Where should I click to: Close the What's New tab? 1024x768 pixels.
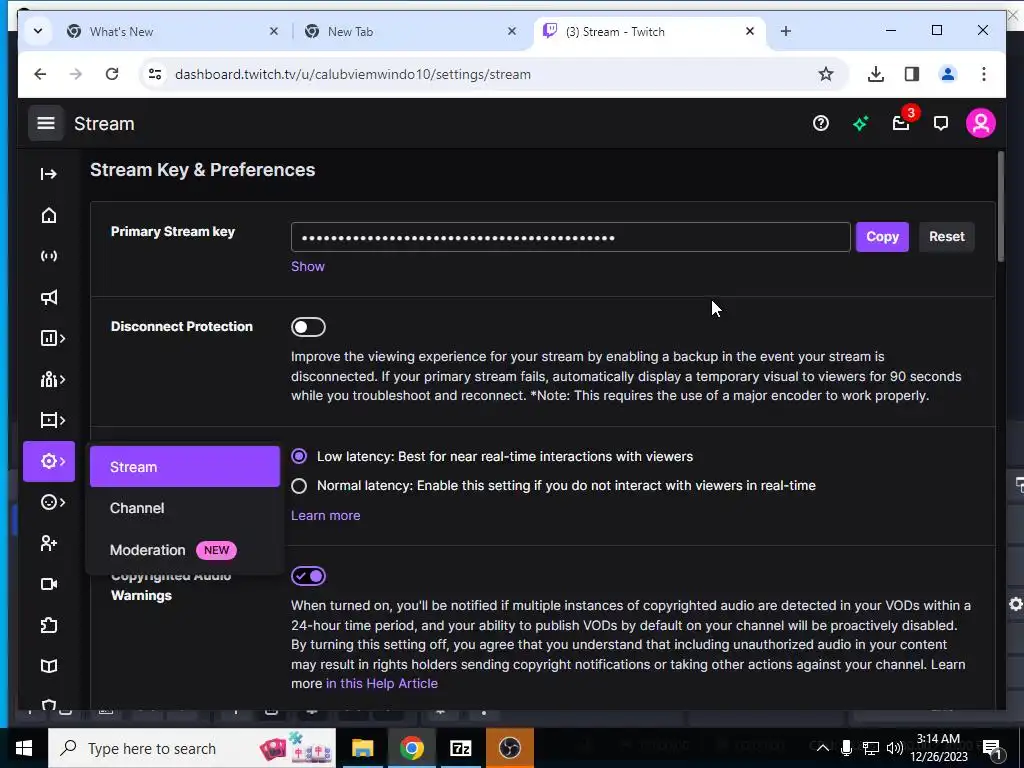274,31
